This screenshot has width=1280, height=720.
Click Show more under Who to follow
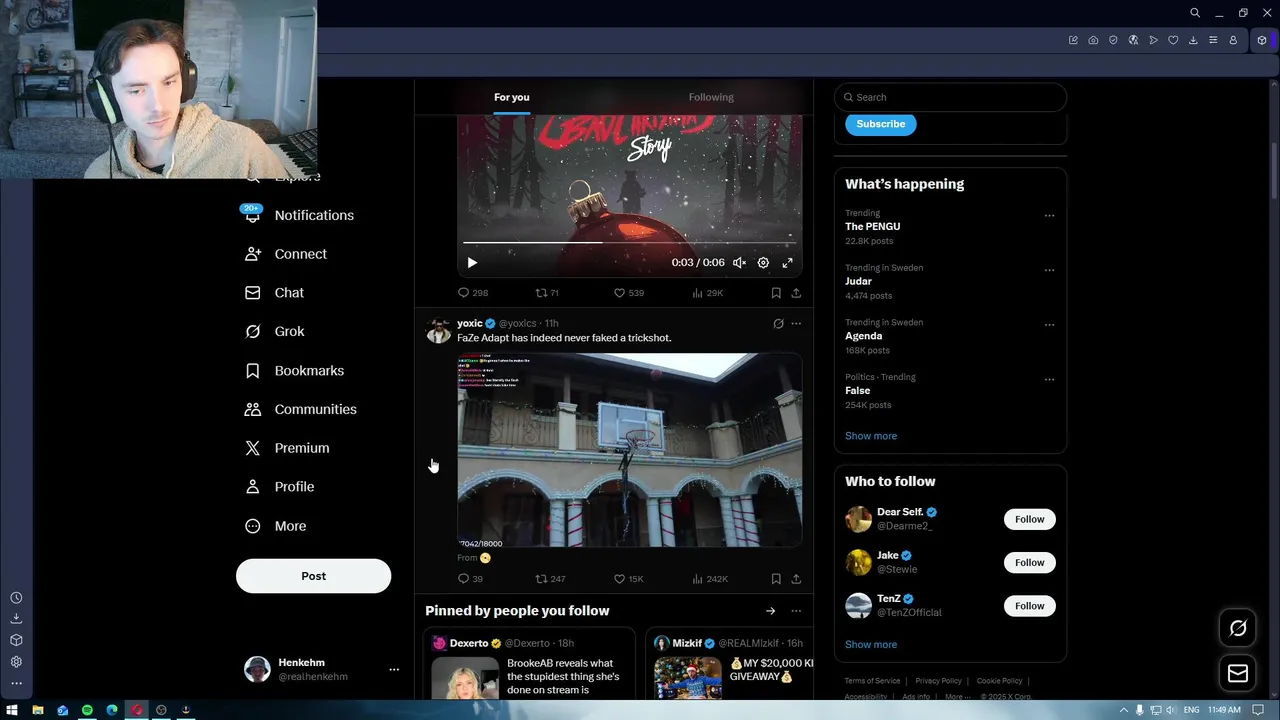(871, 645)
